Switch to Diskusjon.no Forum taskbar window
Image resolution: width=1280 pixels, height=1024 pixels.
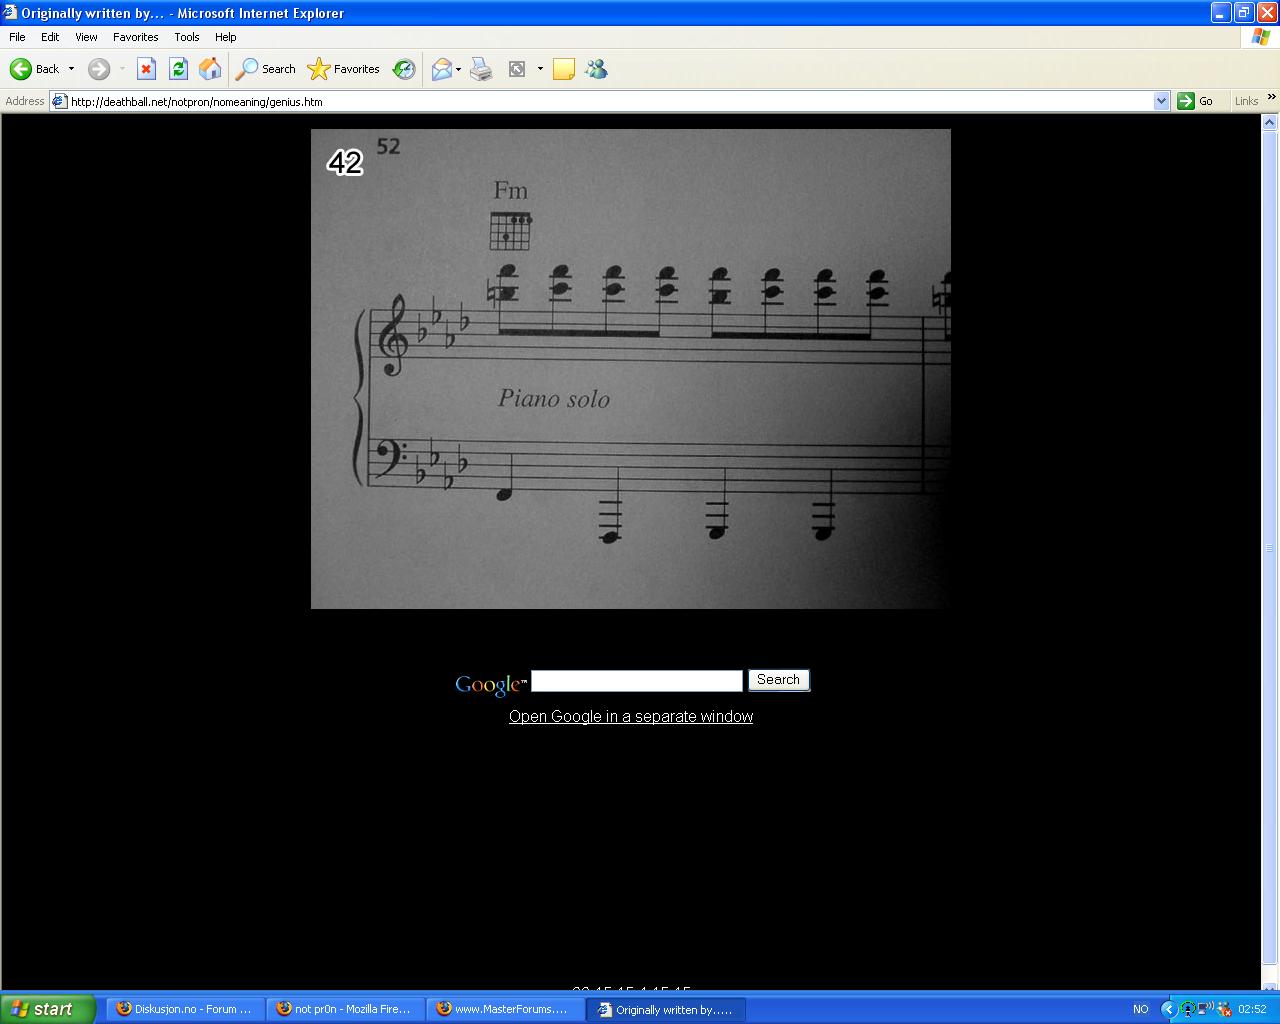(x=185, y=1009)
